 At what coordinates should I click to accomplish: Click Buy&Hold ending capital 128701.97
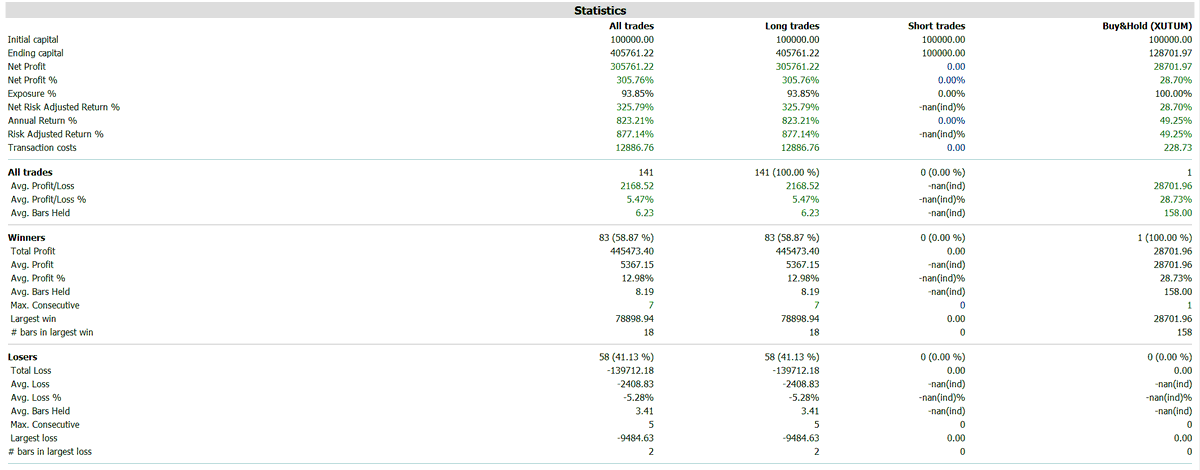1170,53
